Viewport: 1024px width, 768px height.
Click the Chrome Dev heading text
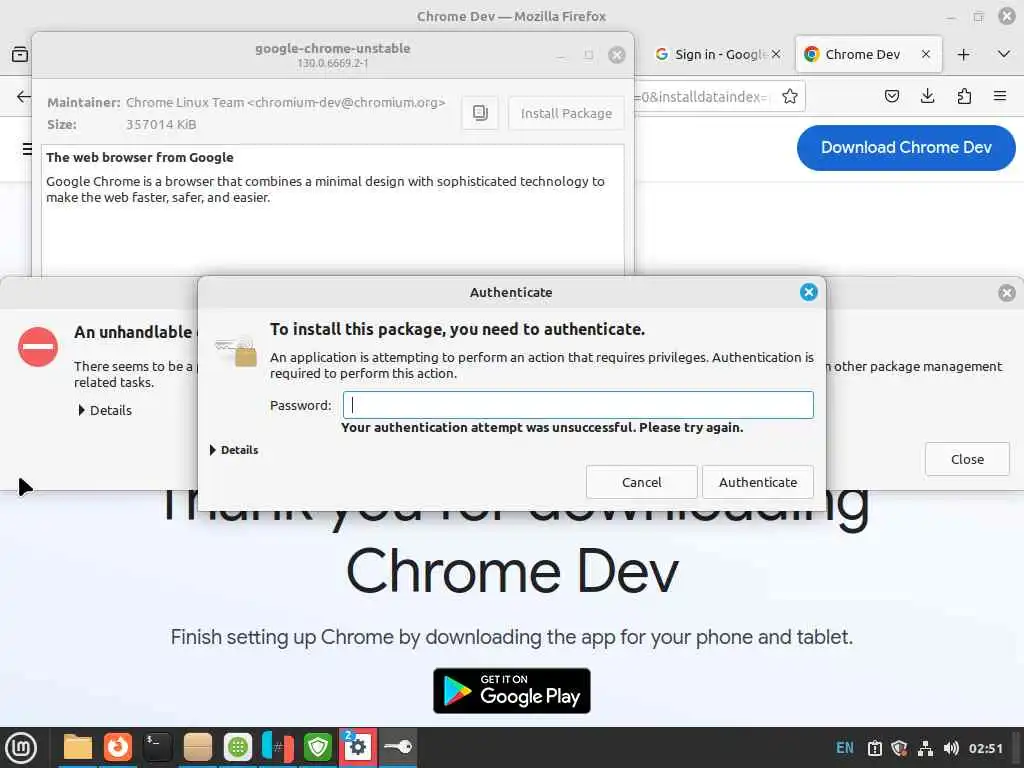(x=512, y=572)
